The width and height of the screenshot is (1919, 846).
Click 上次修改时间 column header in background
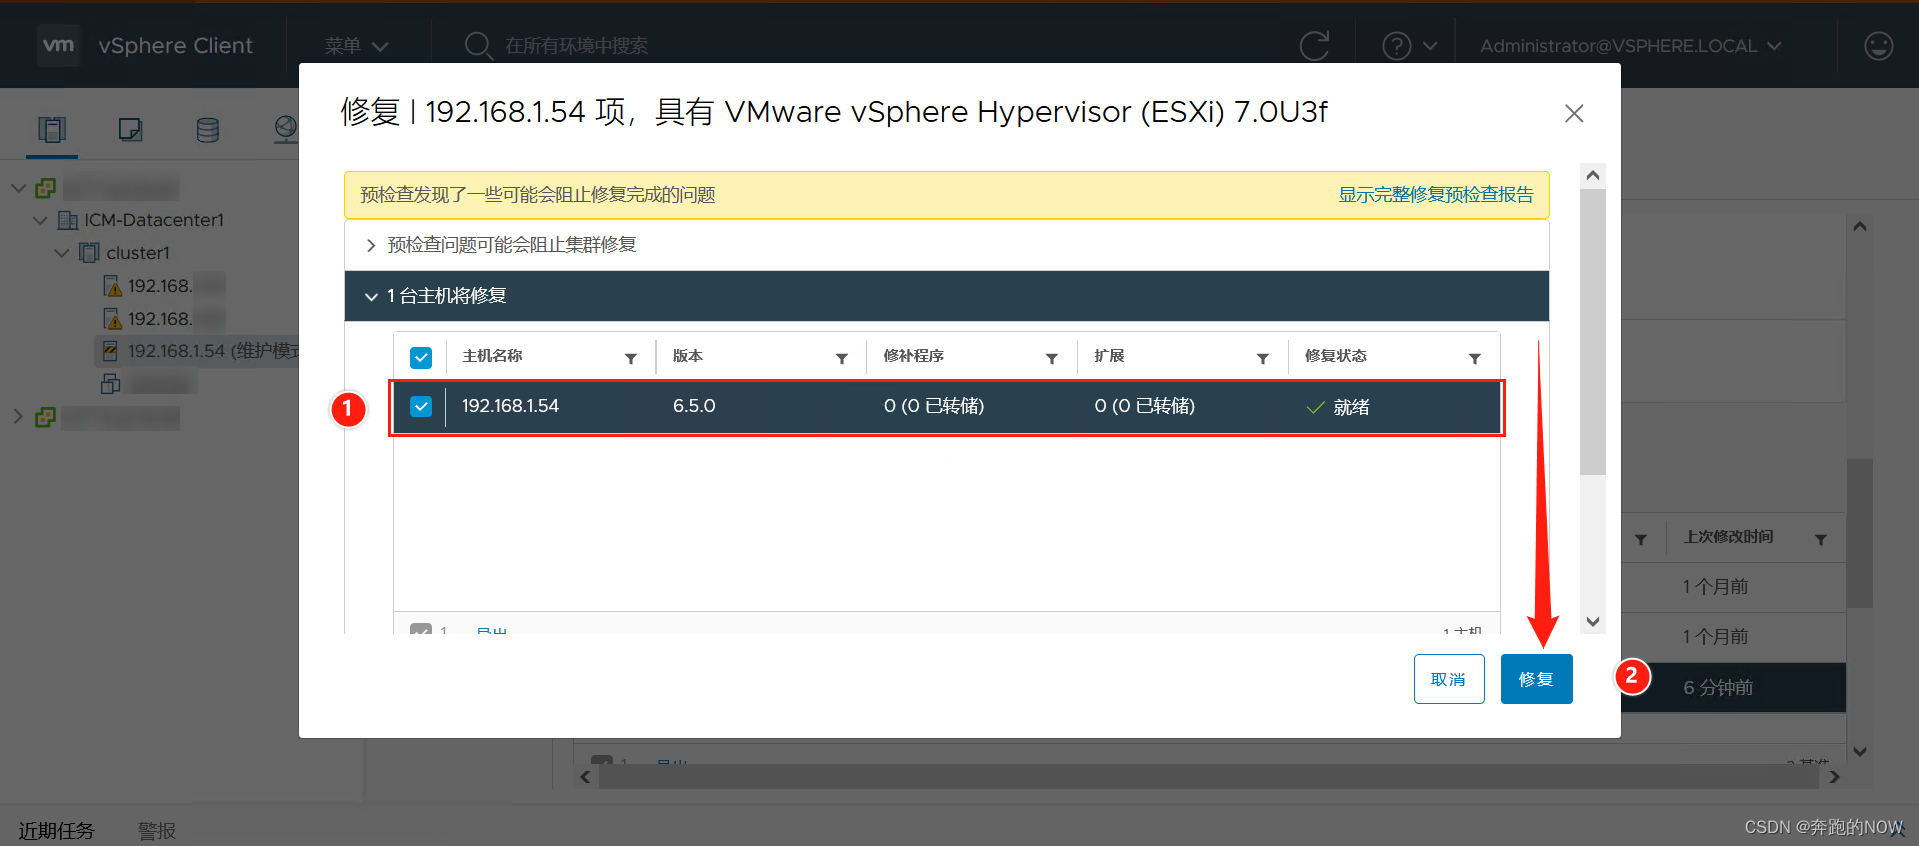[1729, 537]
